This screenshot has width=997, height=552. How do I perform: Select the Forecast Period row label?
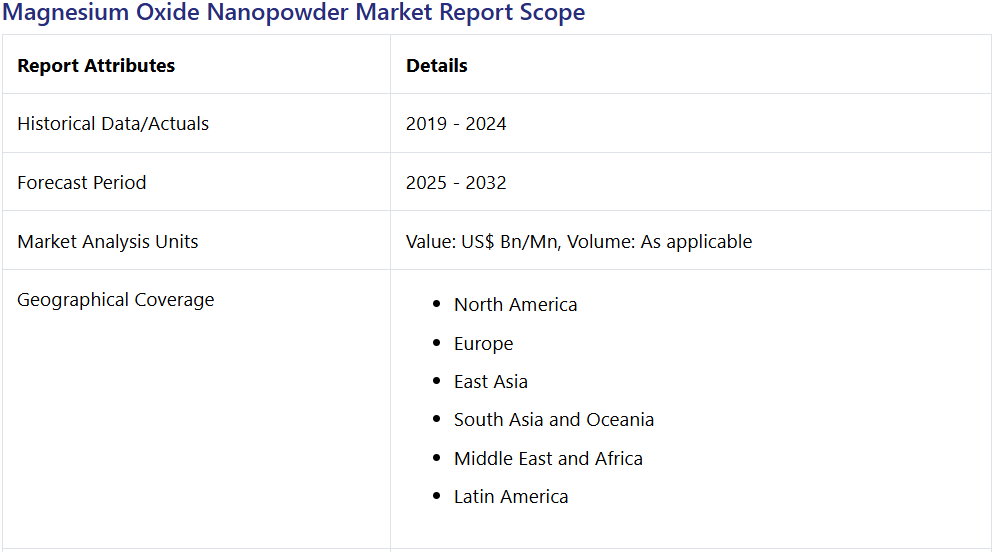click(82, 183)
